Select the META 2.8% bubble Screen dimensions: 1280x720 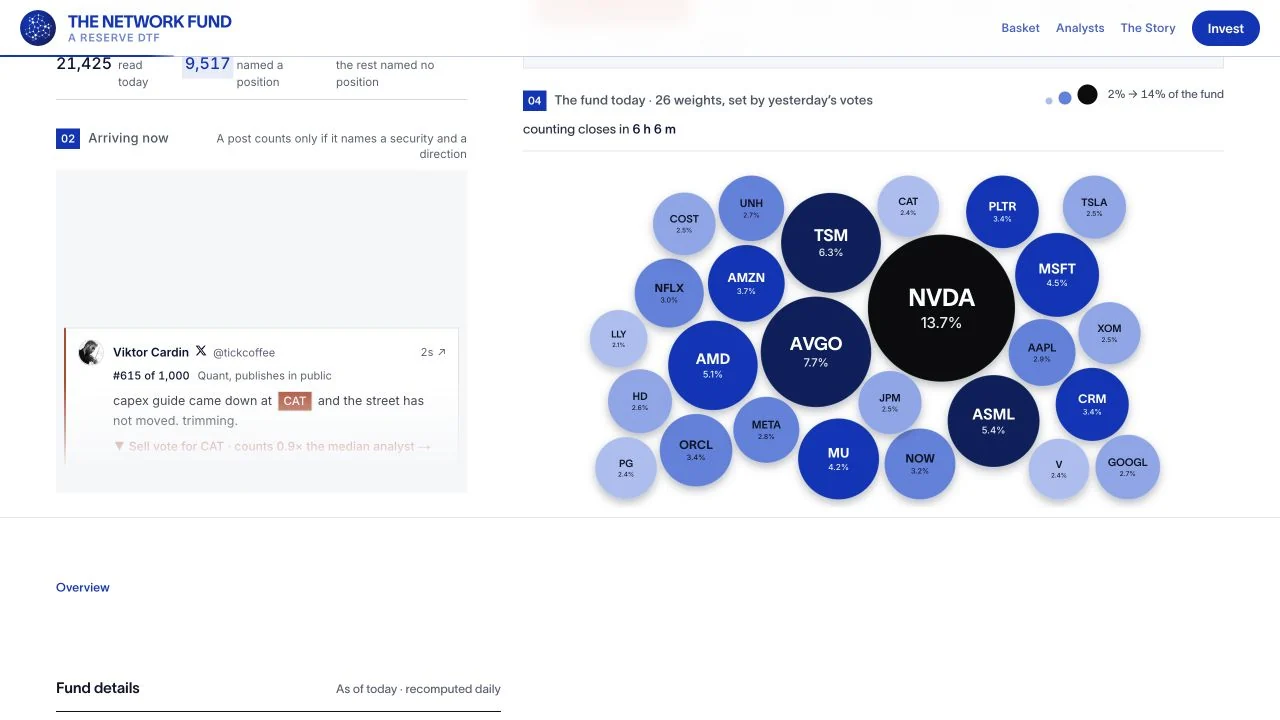click(x=766, y=430)
